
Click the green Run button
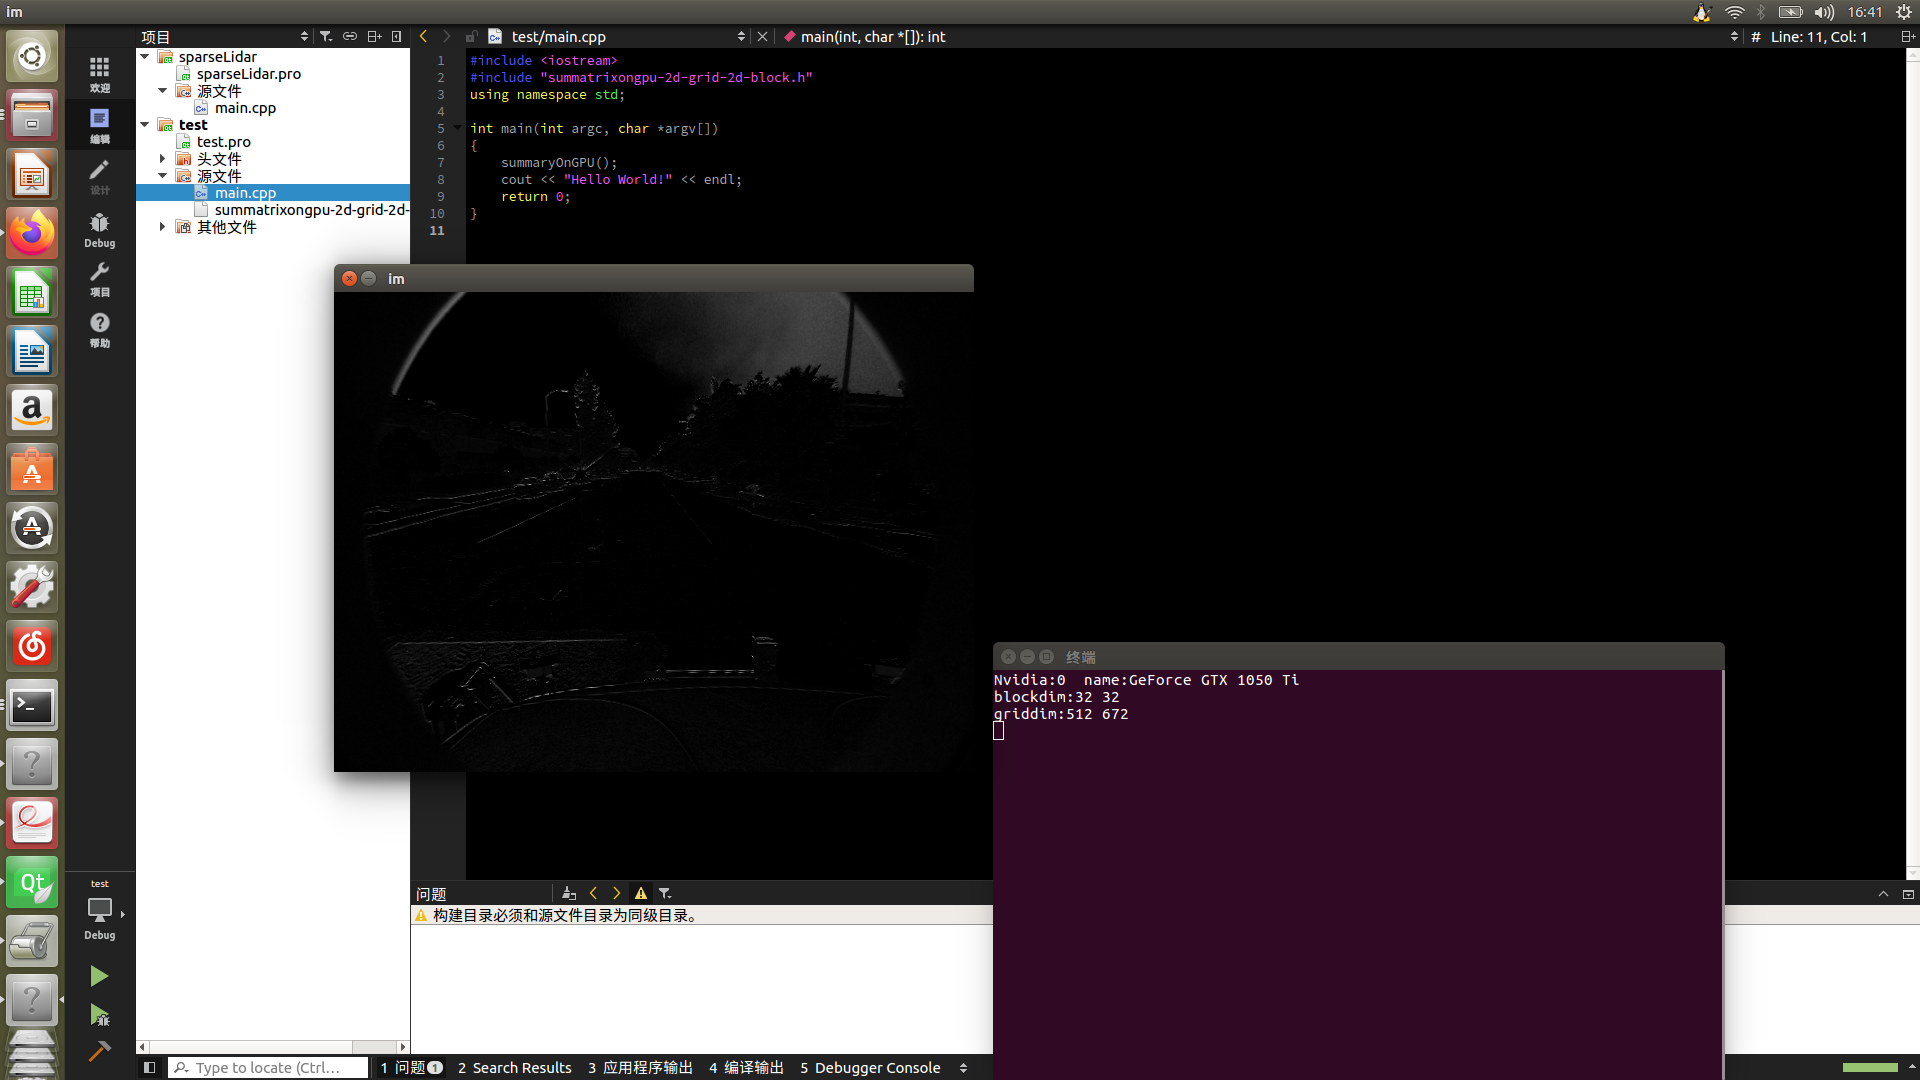click(x=98, y=976)
